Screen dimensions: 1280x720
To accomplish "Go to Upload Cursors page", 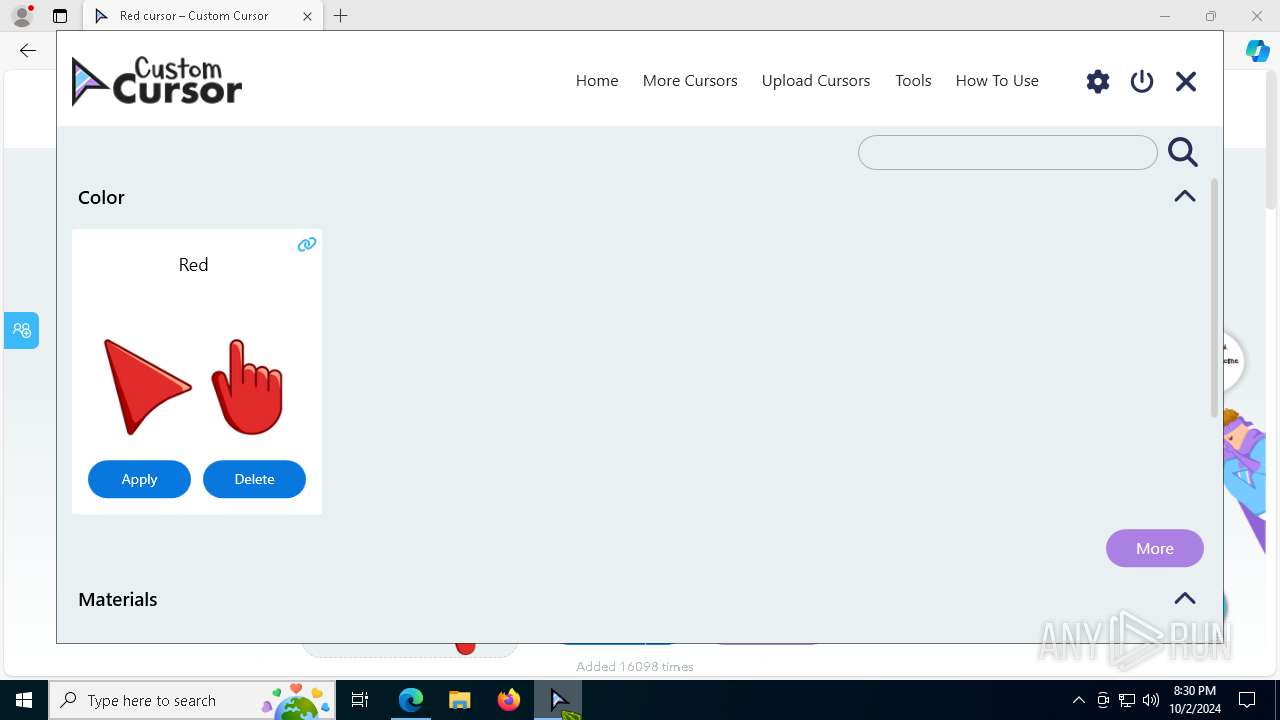I will coord(816,80).
